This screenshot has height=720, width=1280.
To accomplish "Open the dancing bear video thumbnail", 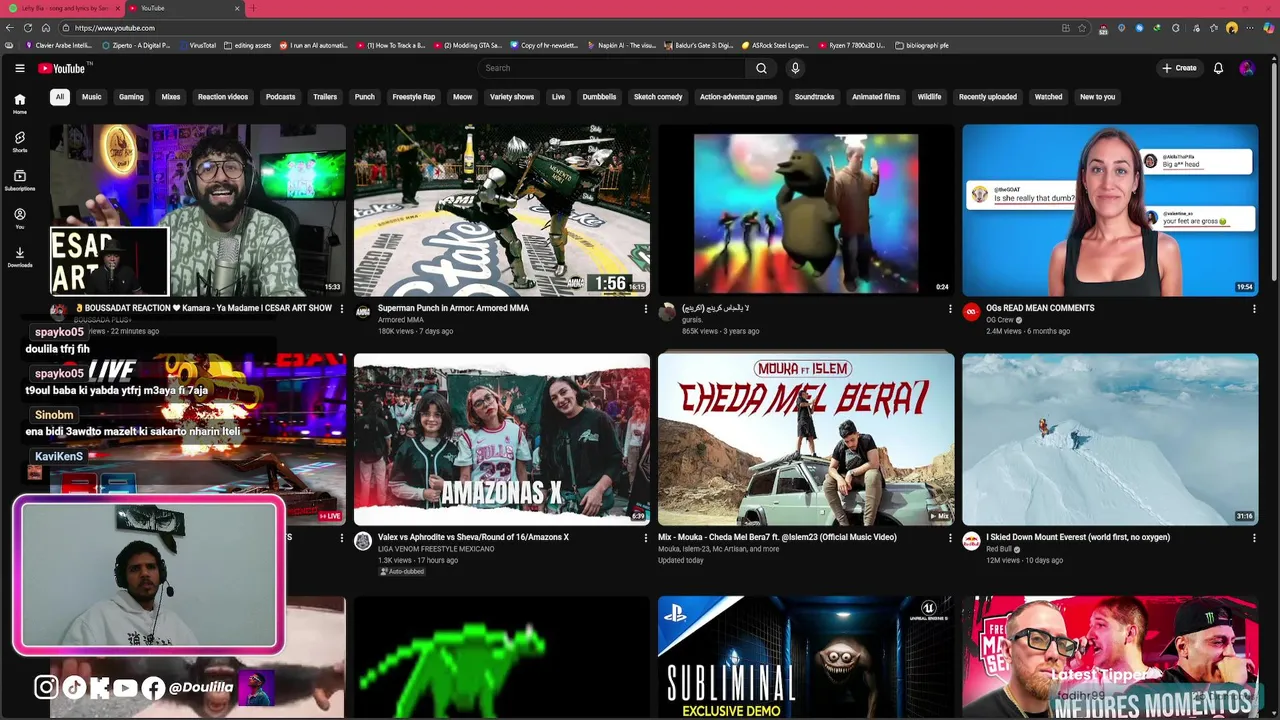I will tap(806, 209).
